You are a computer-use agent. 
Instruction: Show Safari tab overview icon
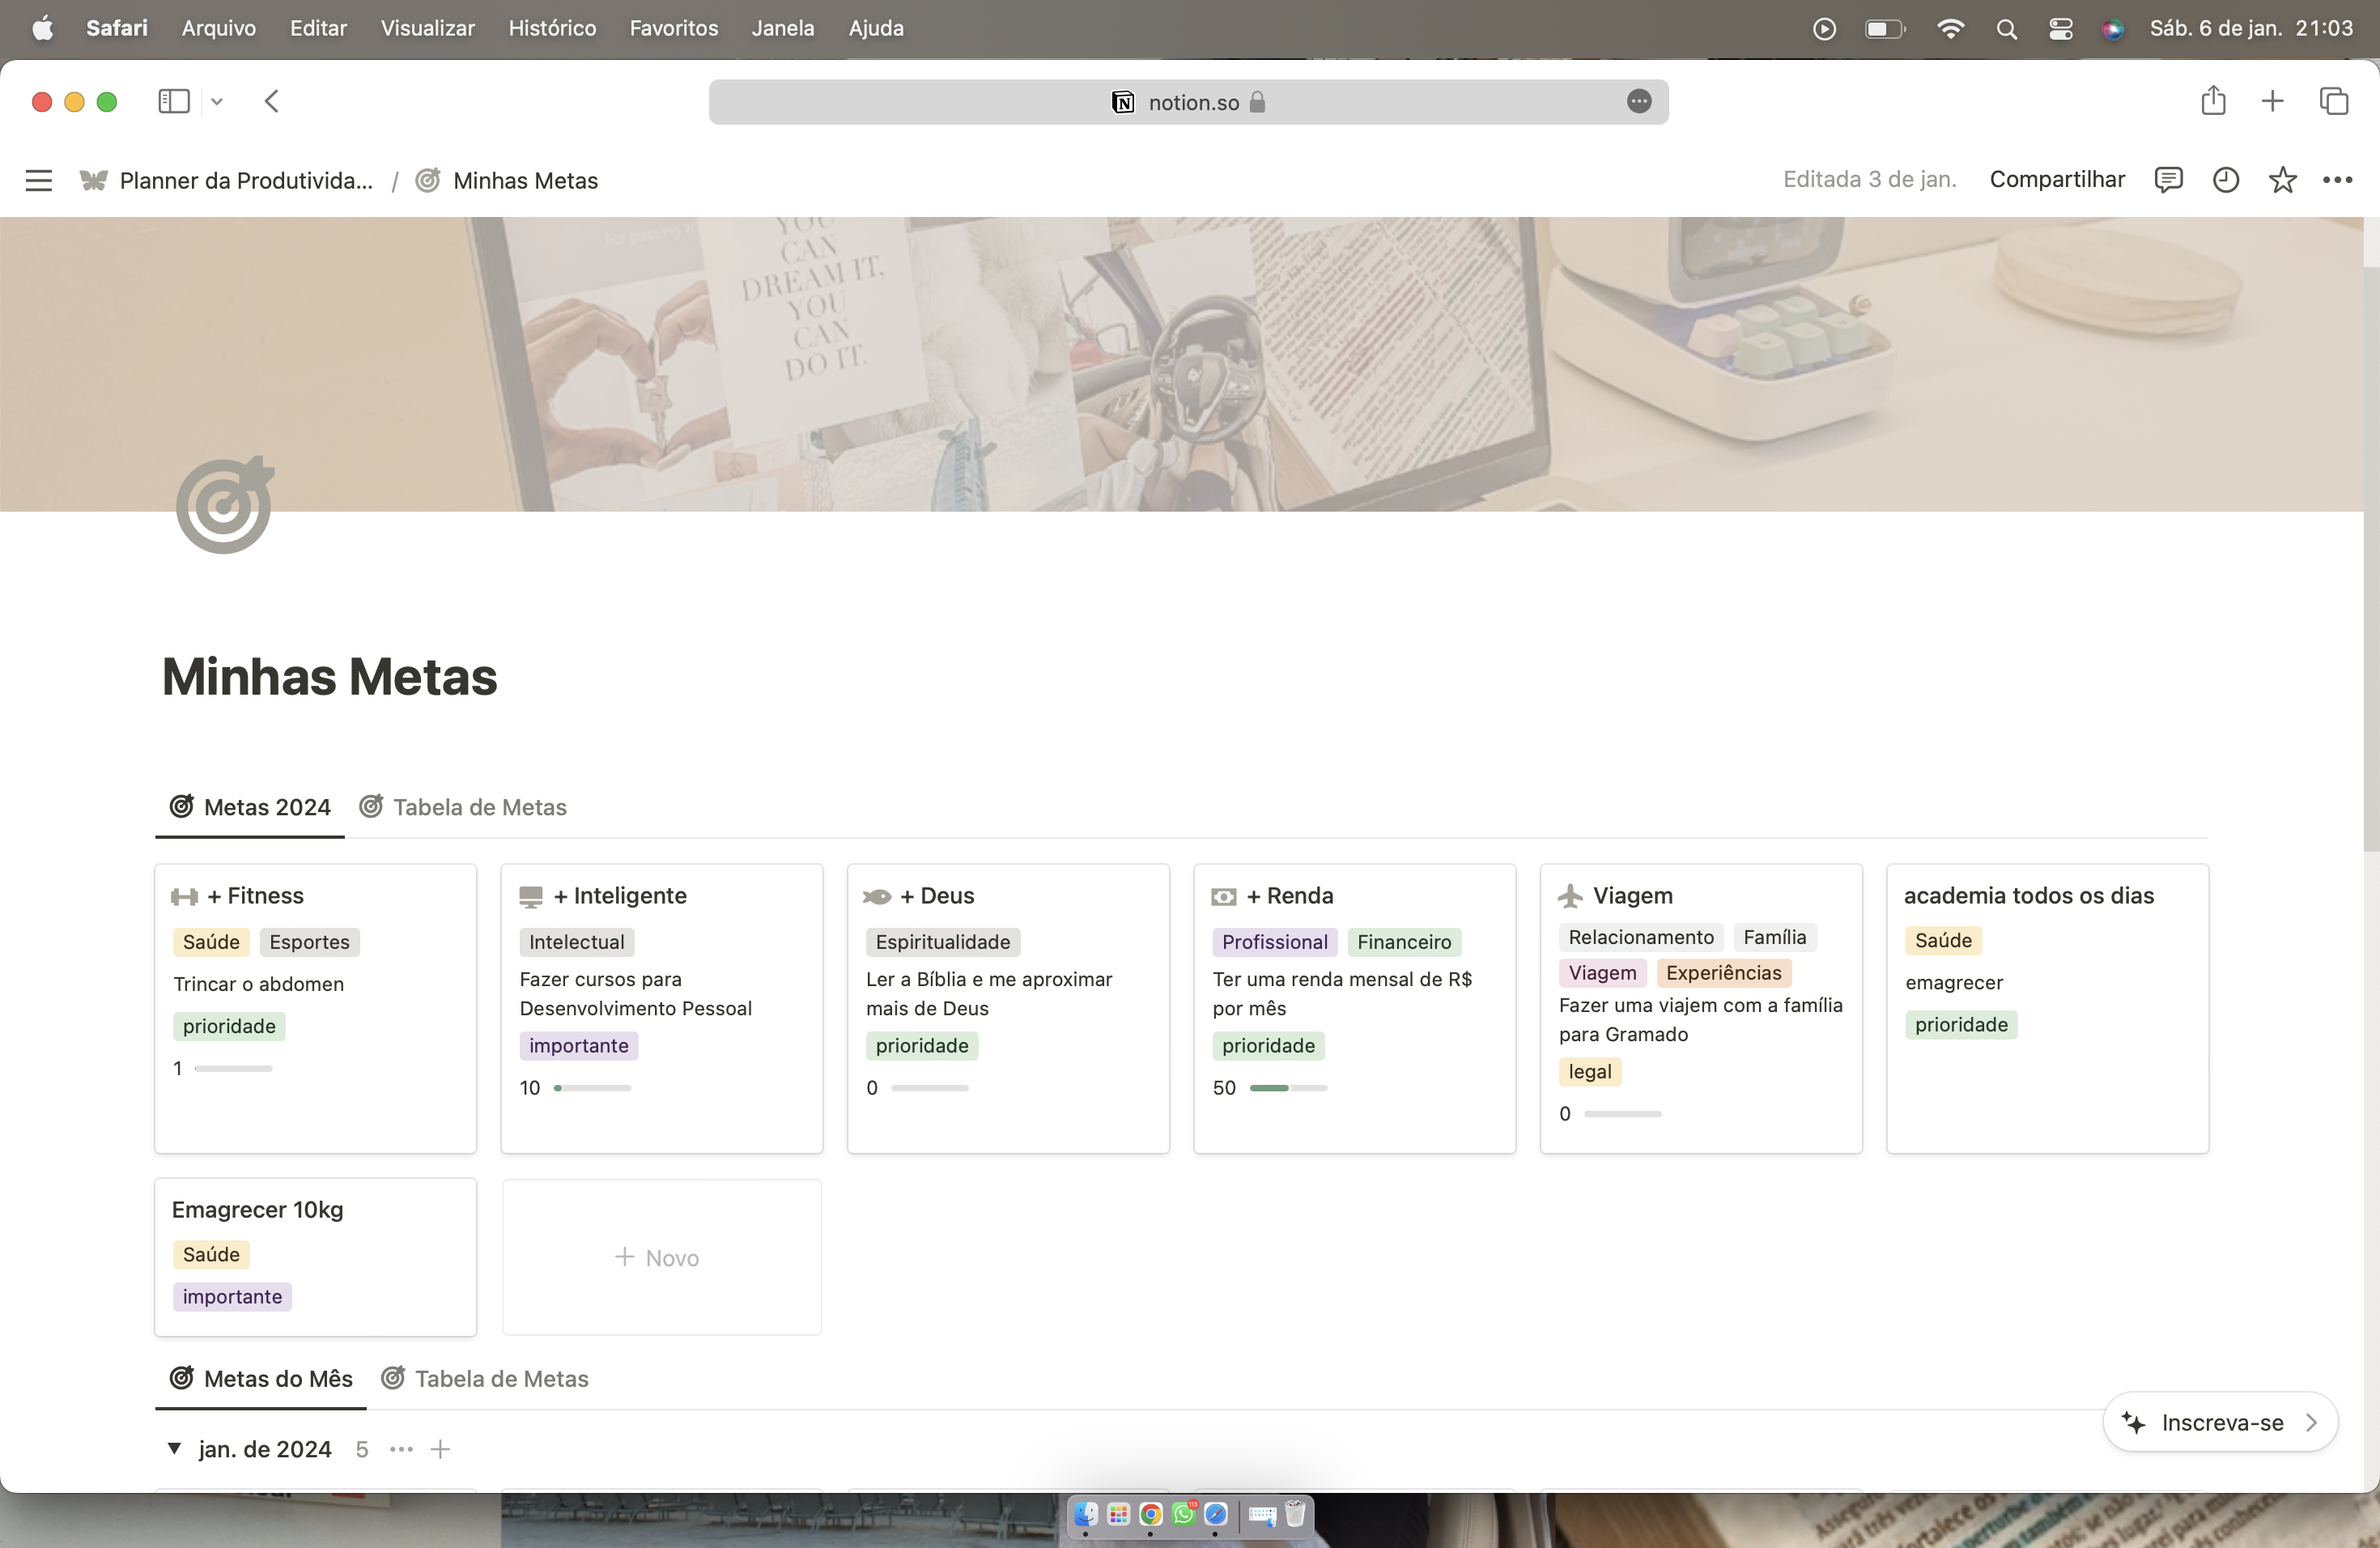pyautogui.click(x=2334, y=101)
